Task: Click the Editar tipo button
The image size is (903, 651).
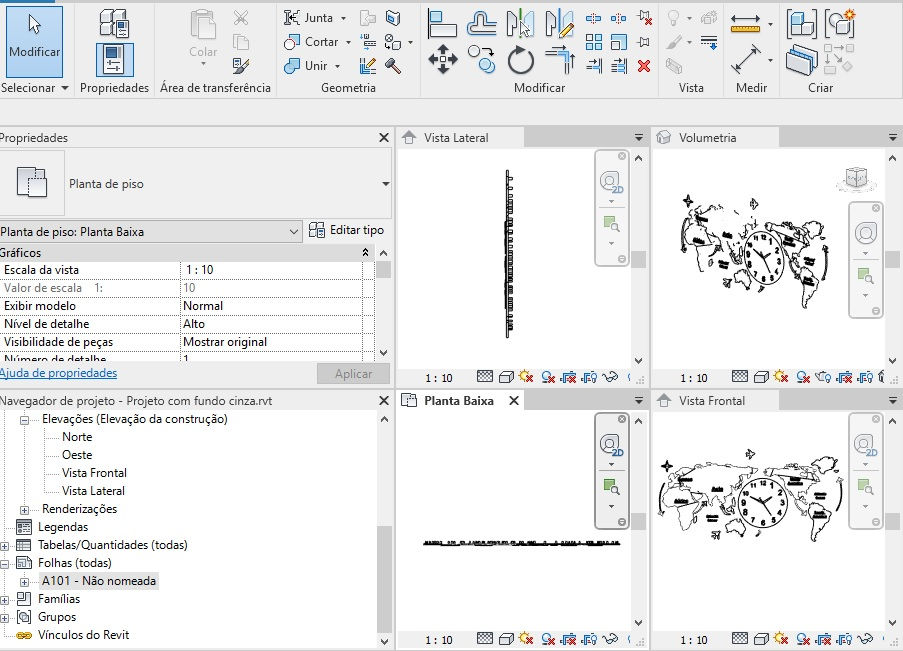Action: tap(346, 230)
